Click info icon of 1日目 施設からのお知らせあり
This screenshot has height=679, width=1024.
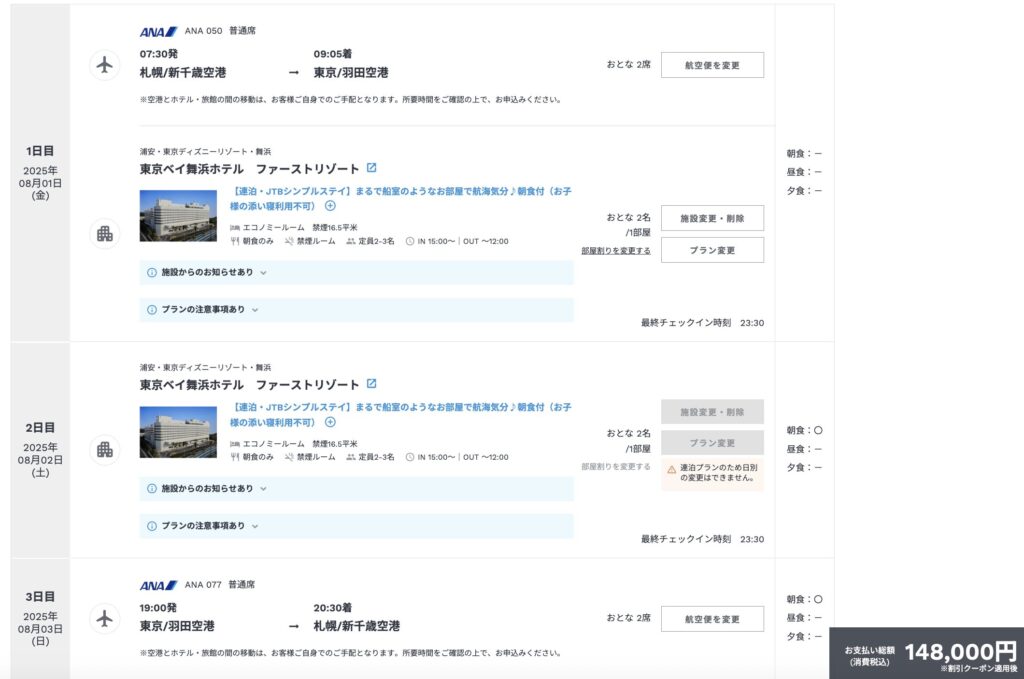tap(152, 272)
